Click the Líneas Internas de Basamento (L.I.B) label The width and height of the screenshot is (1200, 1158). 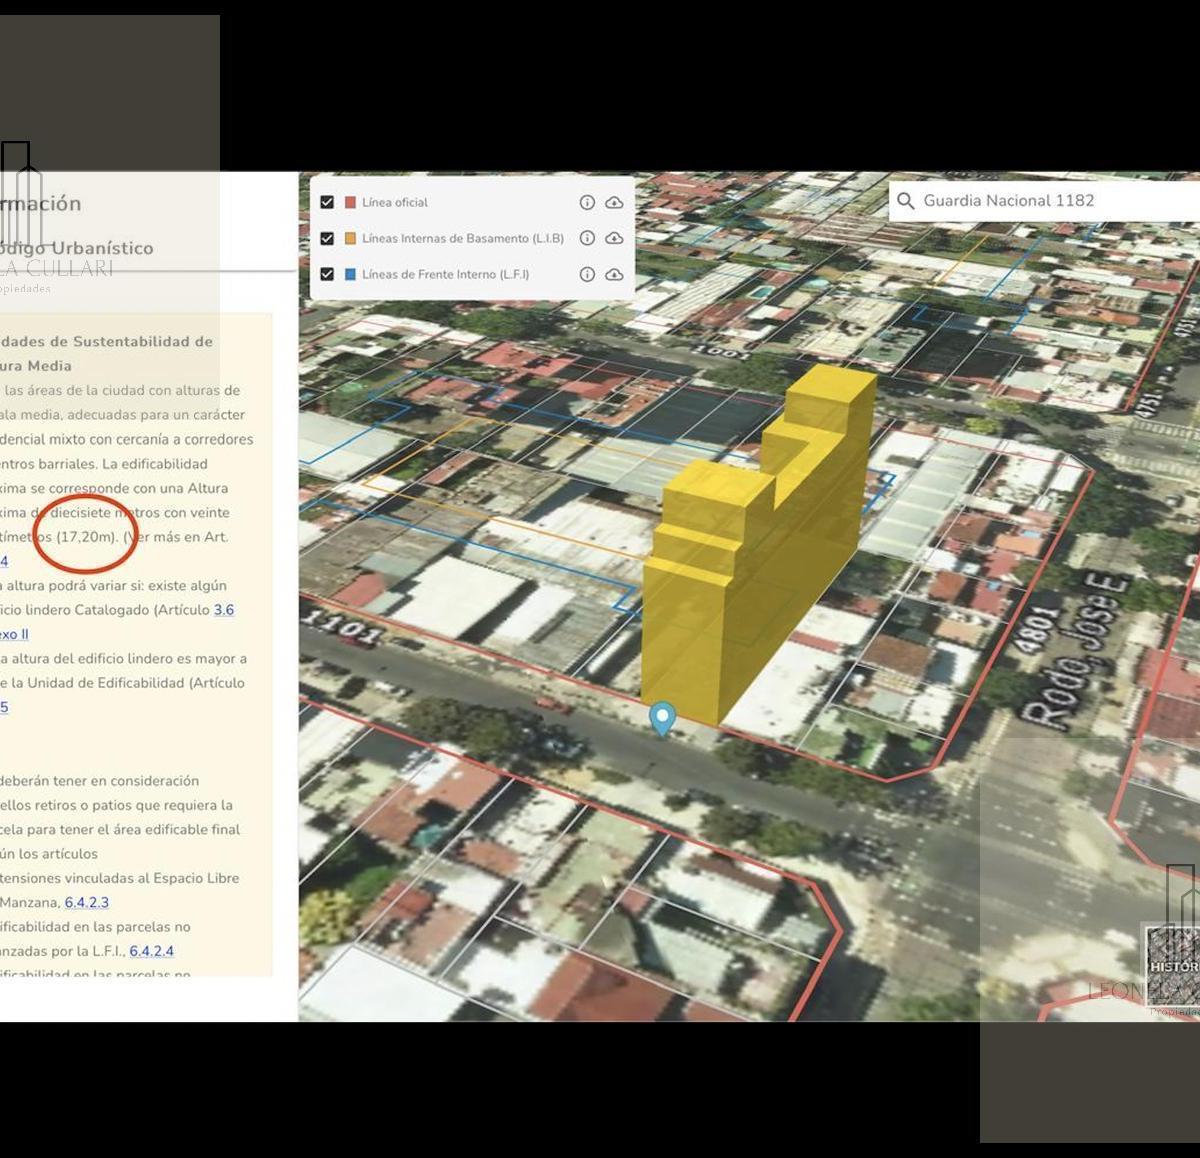pos(463,238)
